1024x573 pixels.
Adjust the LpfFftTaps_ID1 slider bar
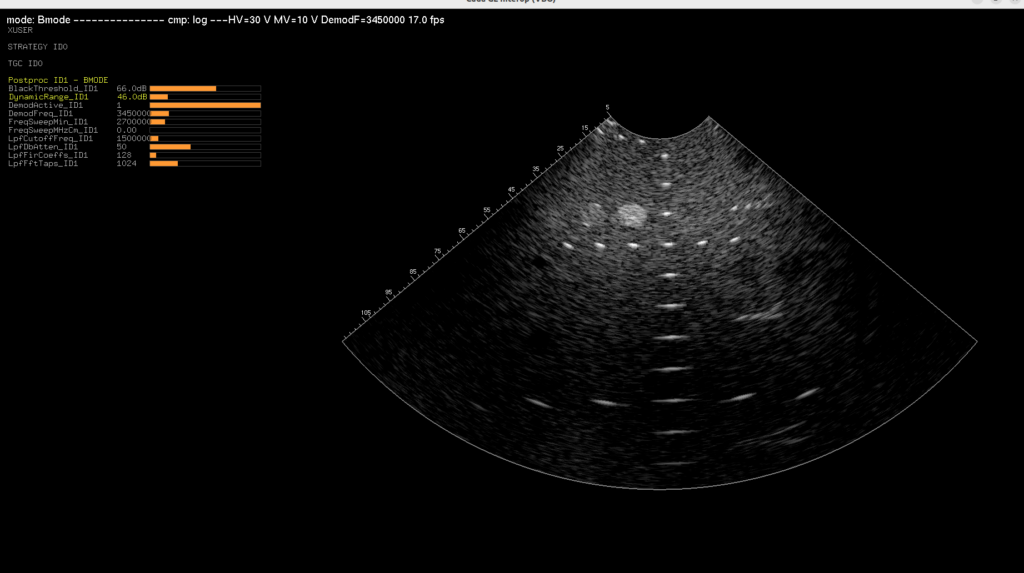click(205, 163)
